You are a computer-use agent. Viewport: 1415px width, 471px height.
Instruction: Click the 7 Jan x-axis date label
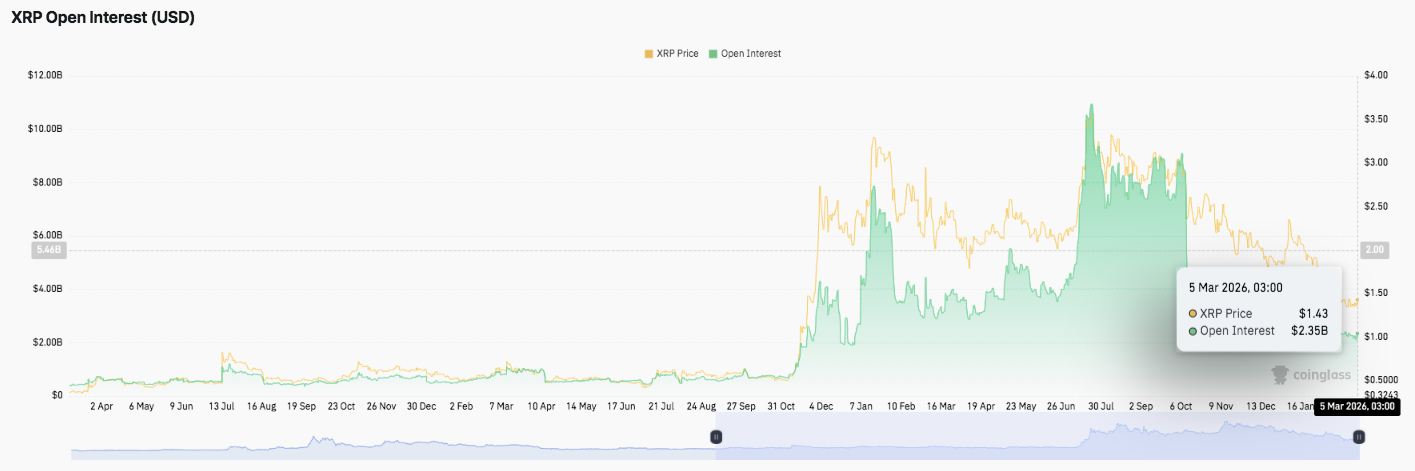click(x=860, y=407)
